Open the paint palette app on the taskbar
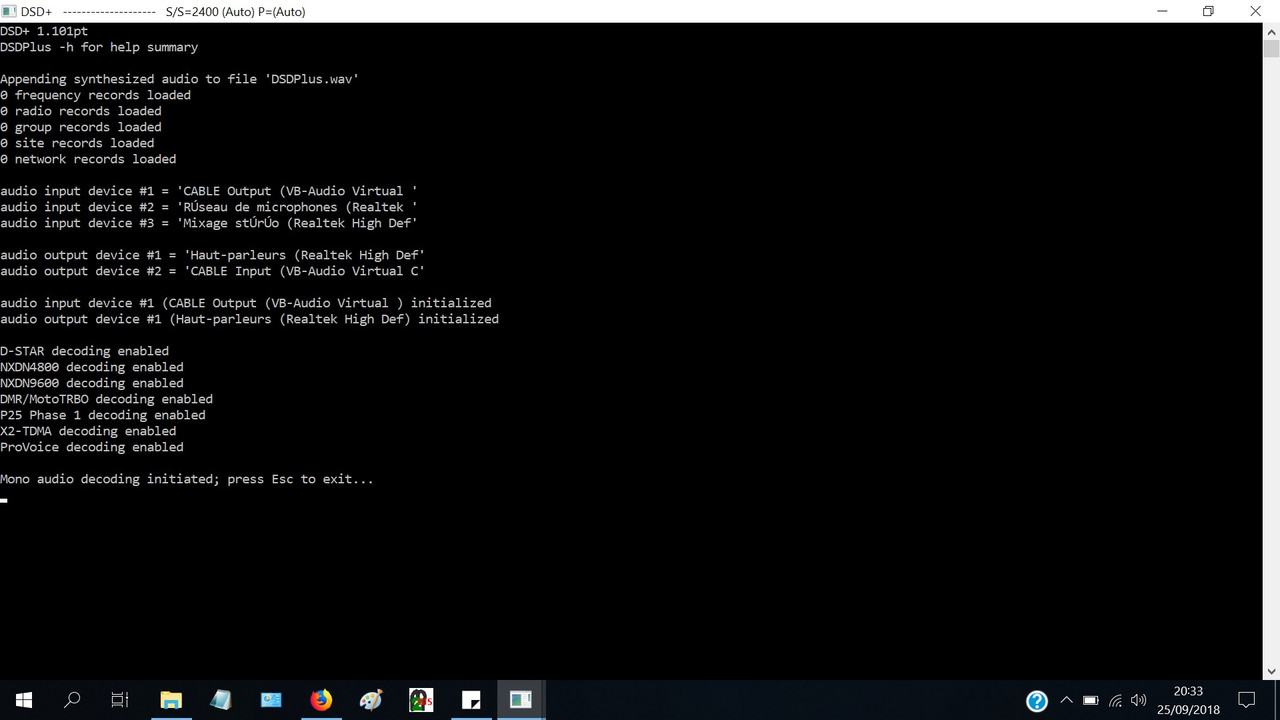Screen dimensions: 1280x720 (x=371, y=700)
